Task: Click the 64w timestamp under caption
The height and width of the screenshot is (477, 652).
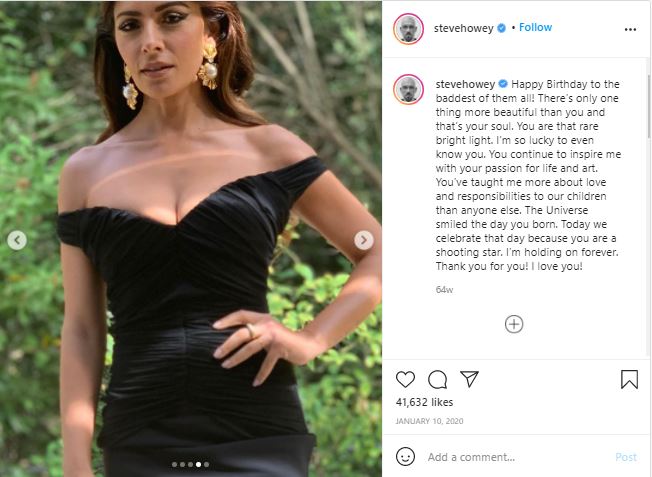Action: (444, 289)
